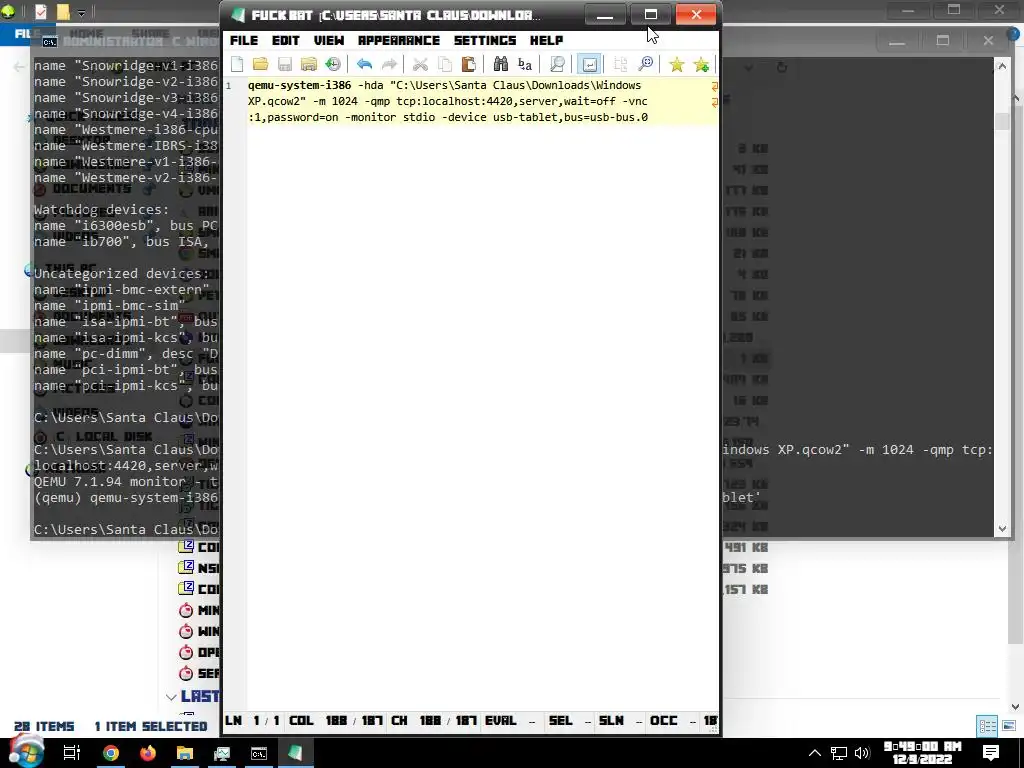The width and height of the screenshot is (1024, 768).
Task: Click the file history clock icon
Action: pyautogui.click(x=333, y=64)
